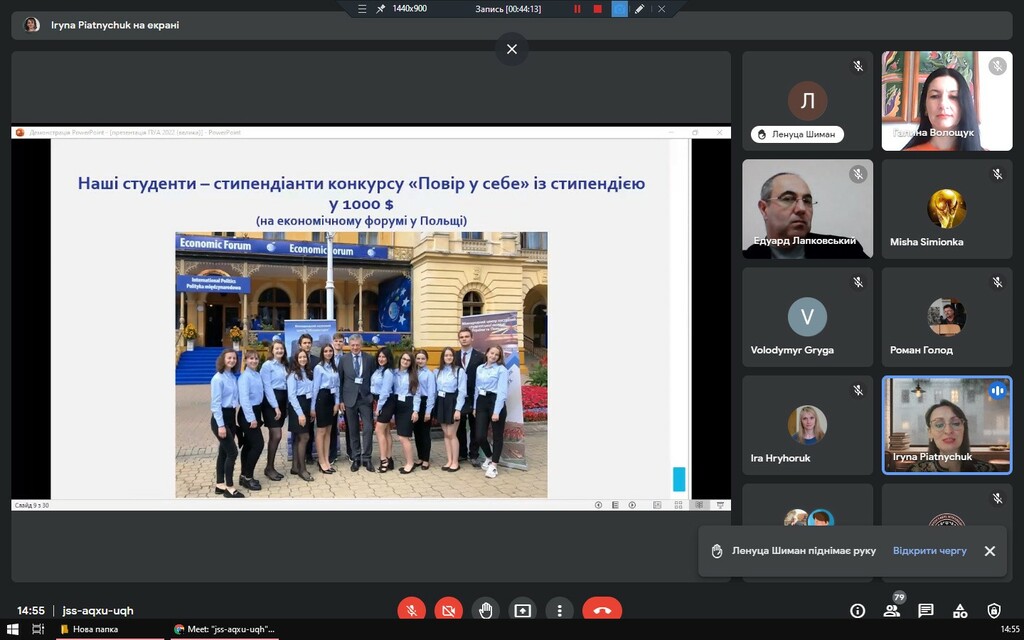The height and width of the screenshot is (640, 1024).
Task: Open meeting details info icon
Action: pos(857,610)
